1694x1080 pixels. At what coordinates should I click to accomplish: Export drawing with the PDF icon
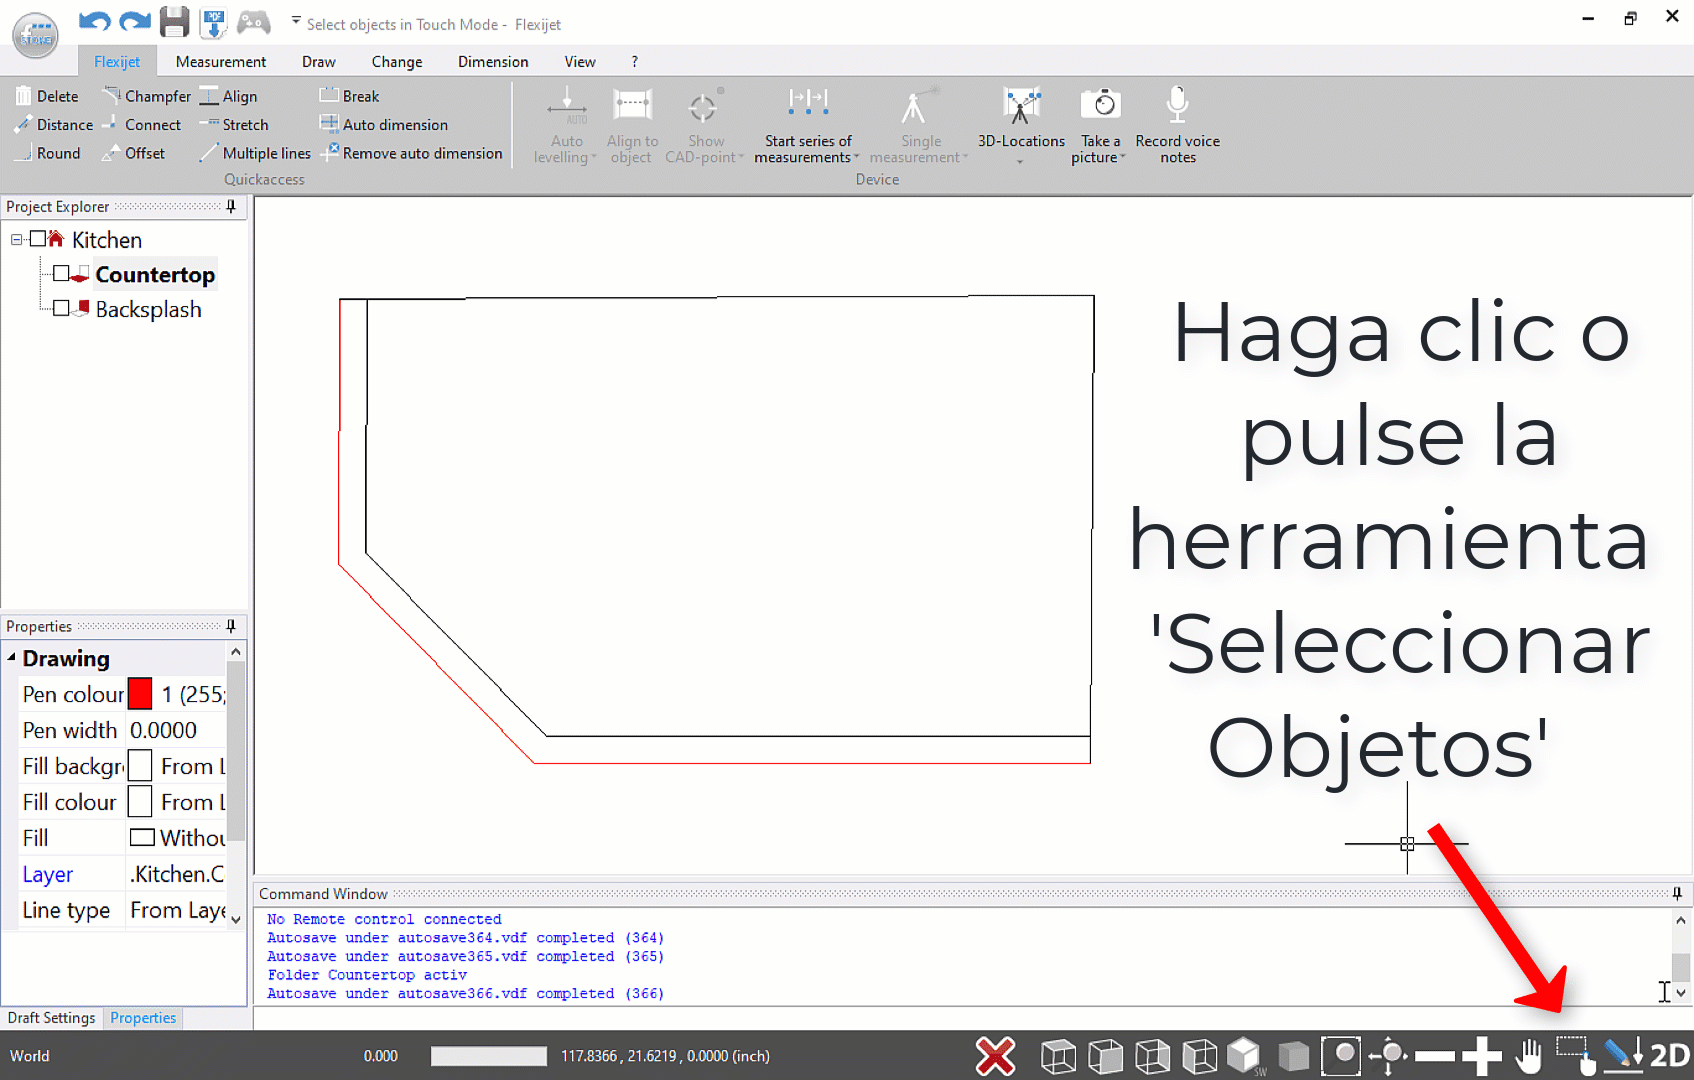coord(213,23)
